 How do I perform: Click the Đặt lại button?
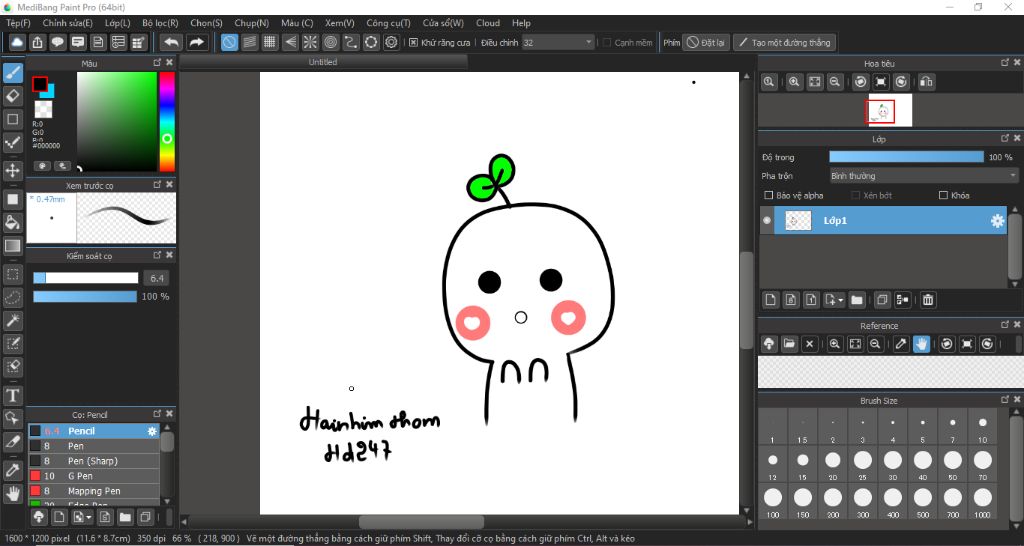click(706, 42)
